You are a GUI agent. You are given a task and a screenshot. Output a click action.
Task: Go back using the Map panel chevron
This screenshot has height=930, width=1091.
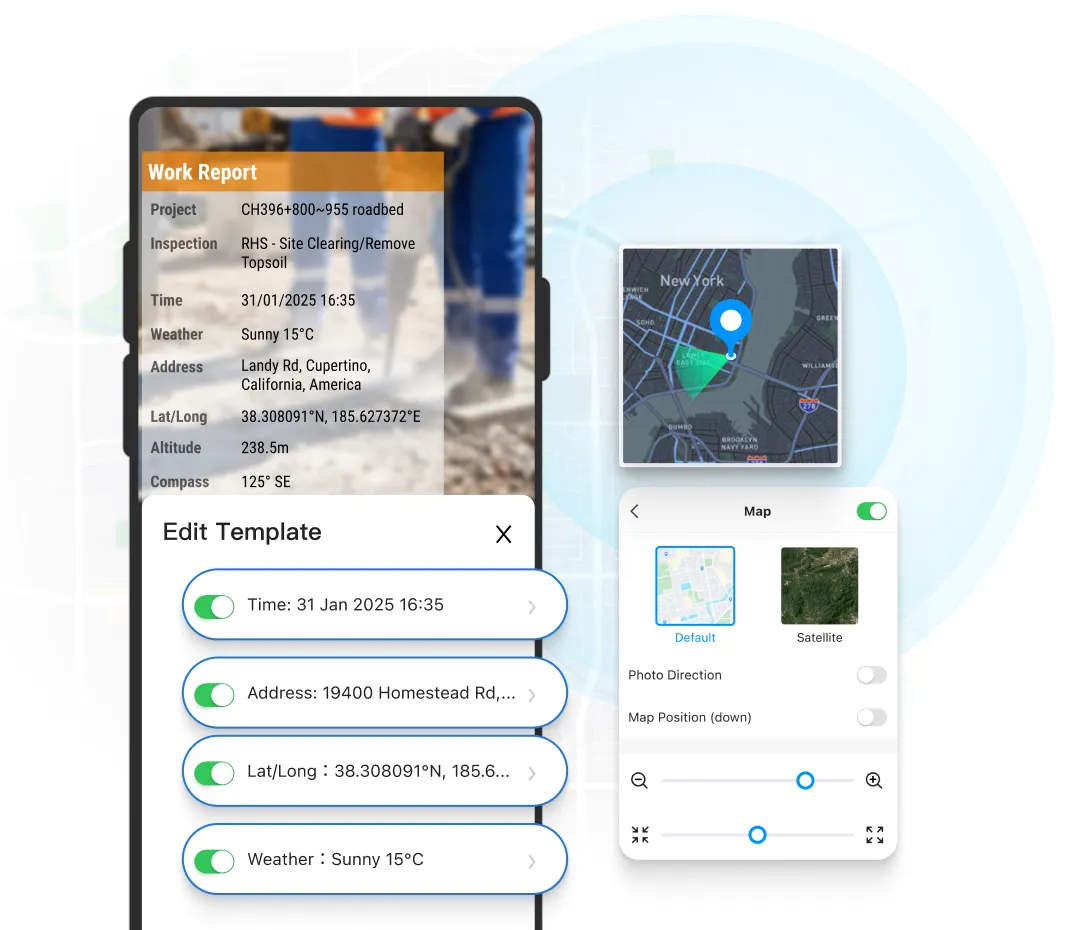[x=634, y=511]
